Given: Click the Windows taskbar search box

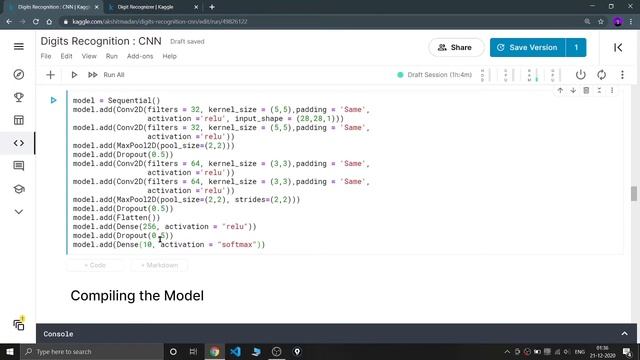Looking at the screenshot, I should (92, 351).
